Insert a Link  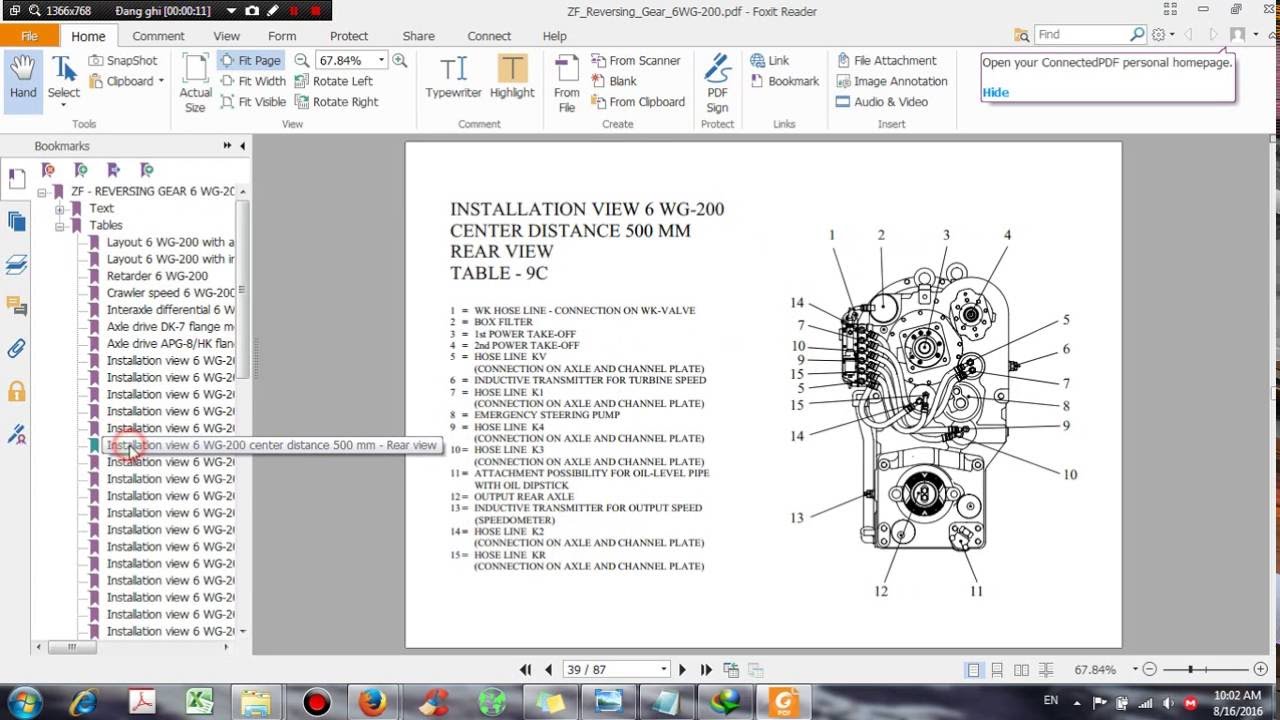[769, 61]
